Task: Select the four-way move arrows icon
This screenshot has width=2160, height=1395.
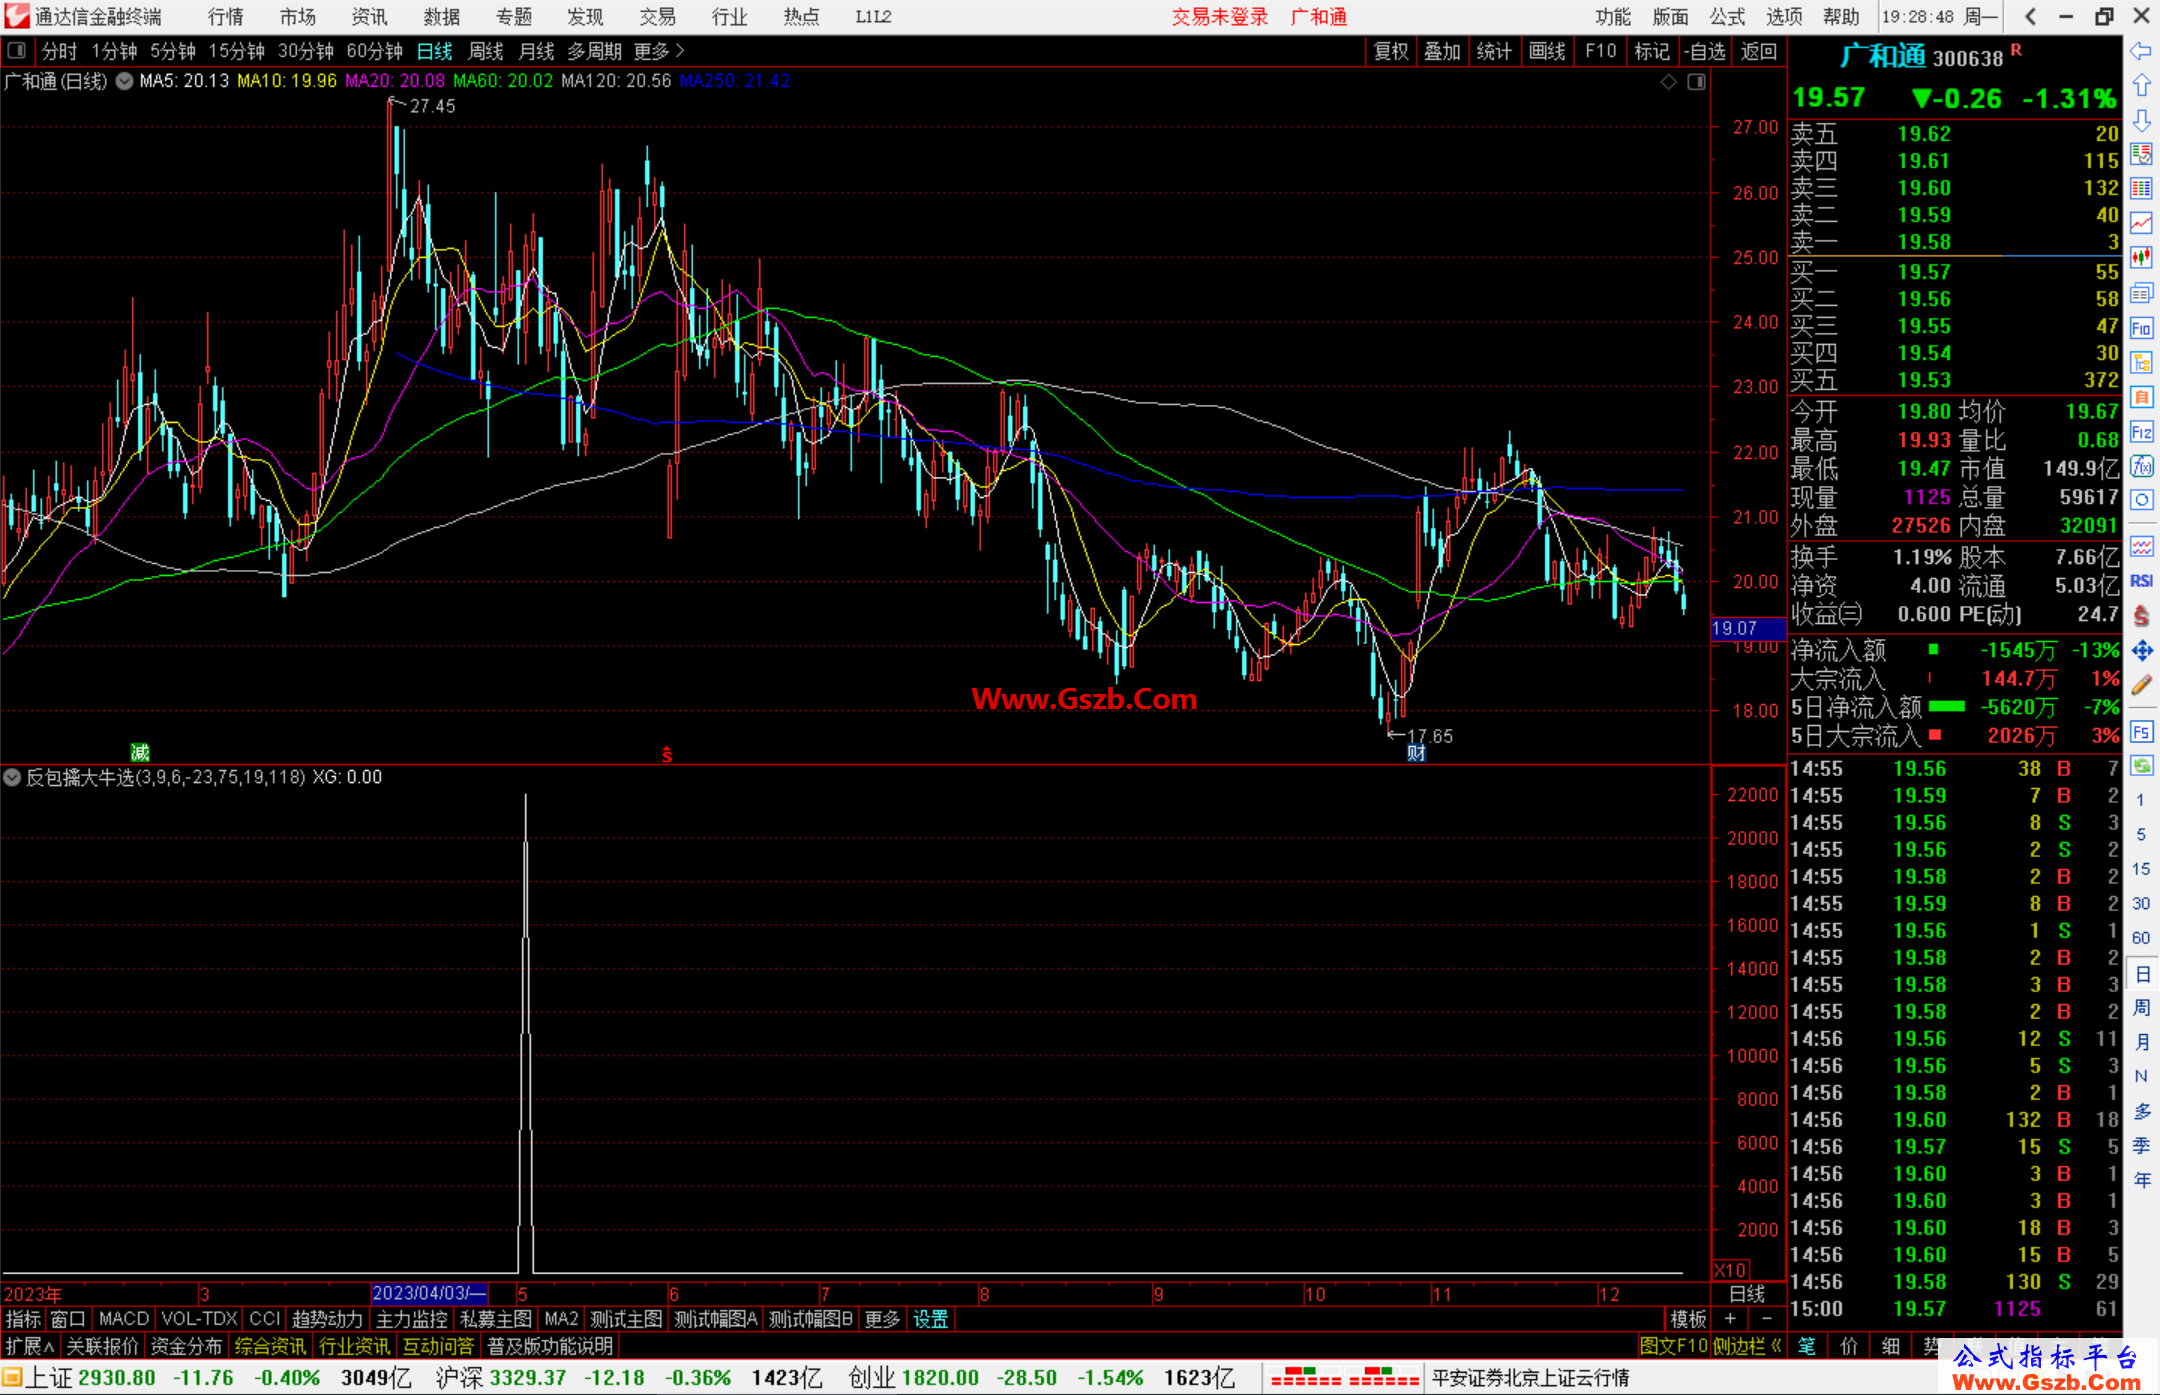Action: 2141,651
